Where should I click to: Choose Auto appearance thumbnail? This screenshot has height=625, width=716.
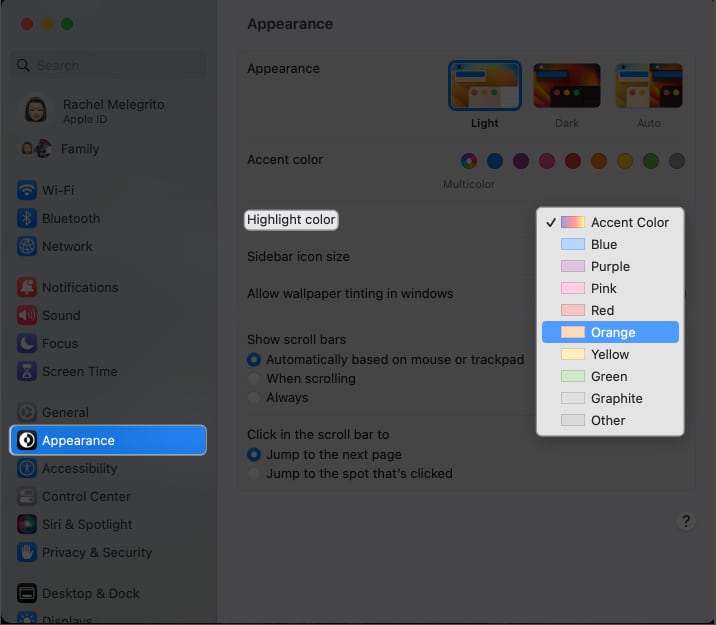click(x=649, y=85)
